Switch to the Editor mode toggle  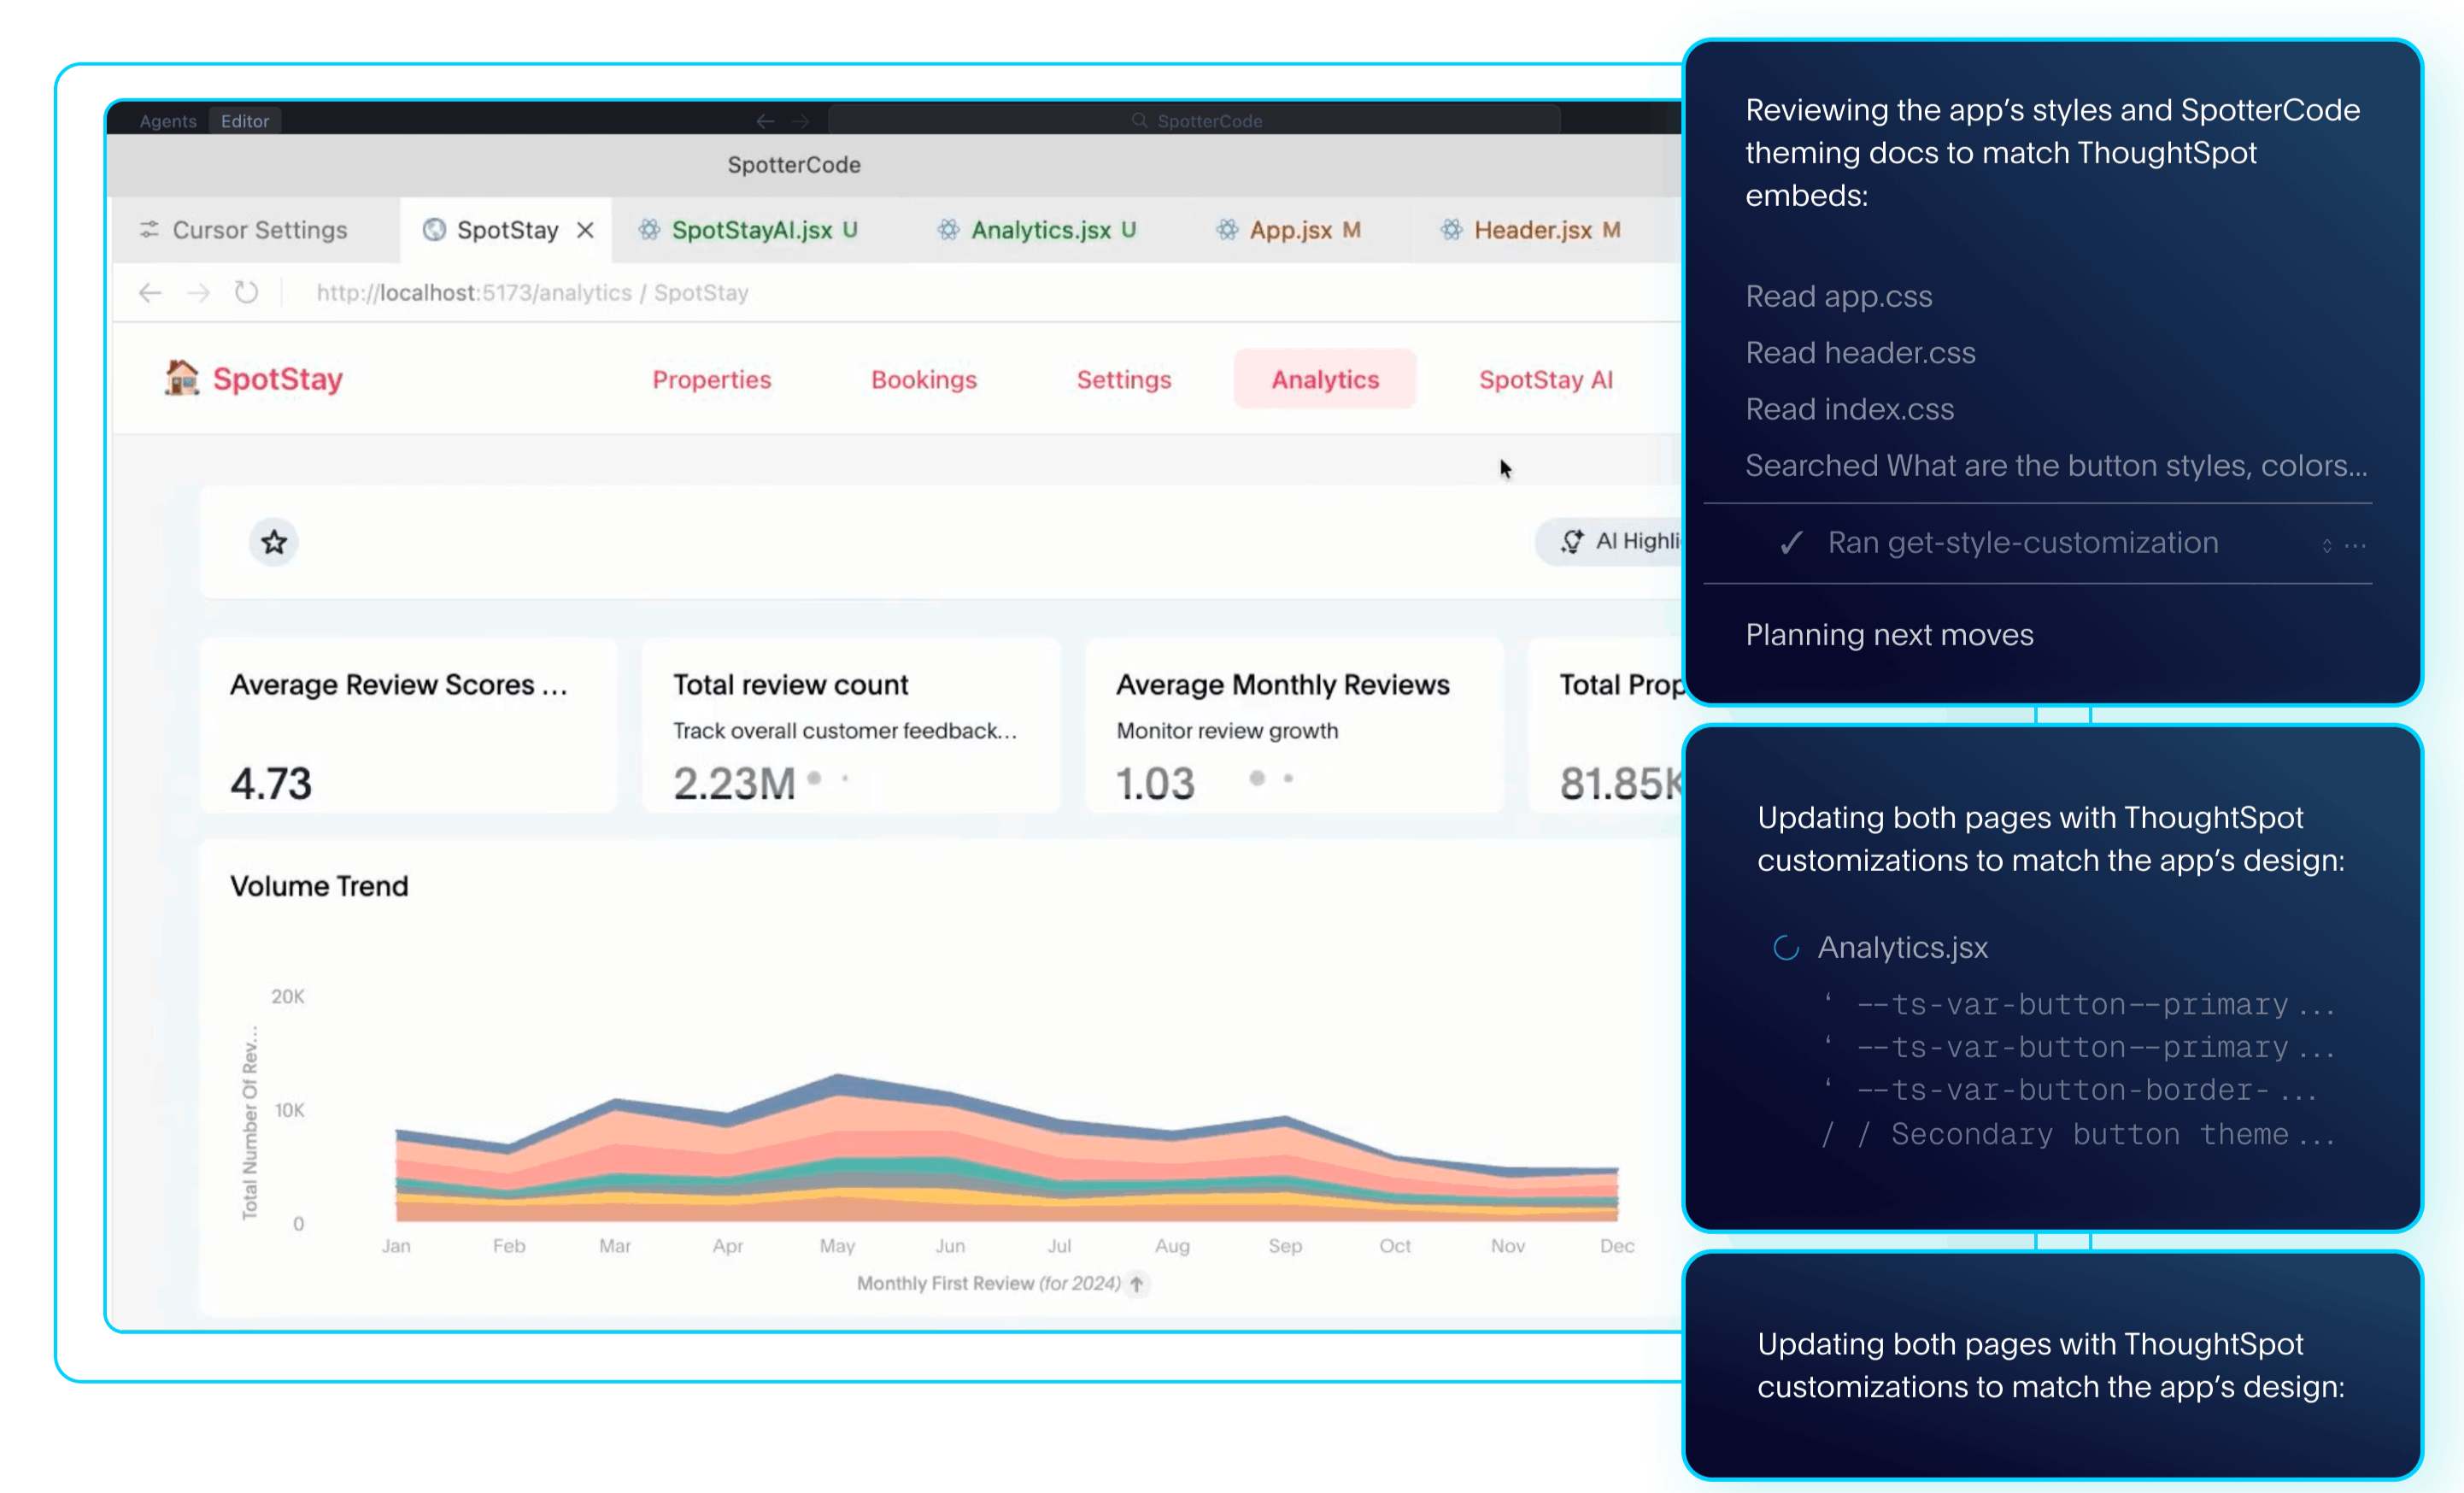click(245, 120)
